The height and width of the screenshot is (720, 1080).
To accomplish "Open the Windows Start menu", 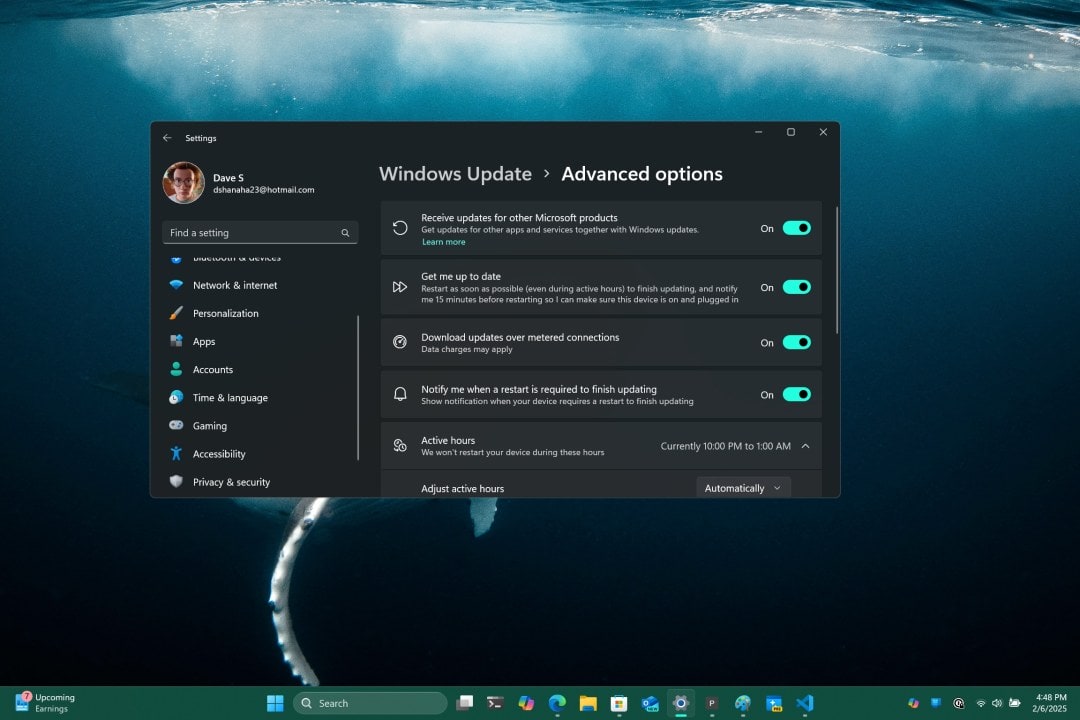I will click(274, 702).
